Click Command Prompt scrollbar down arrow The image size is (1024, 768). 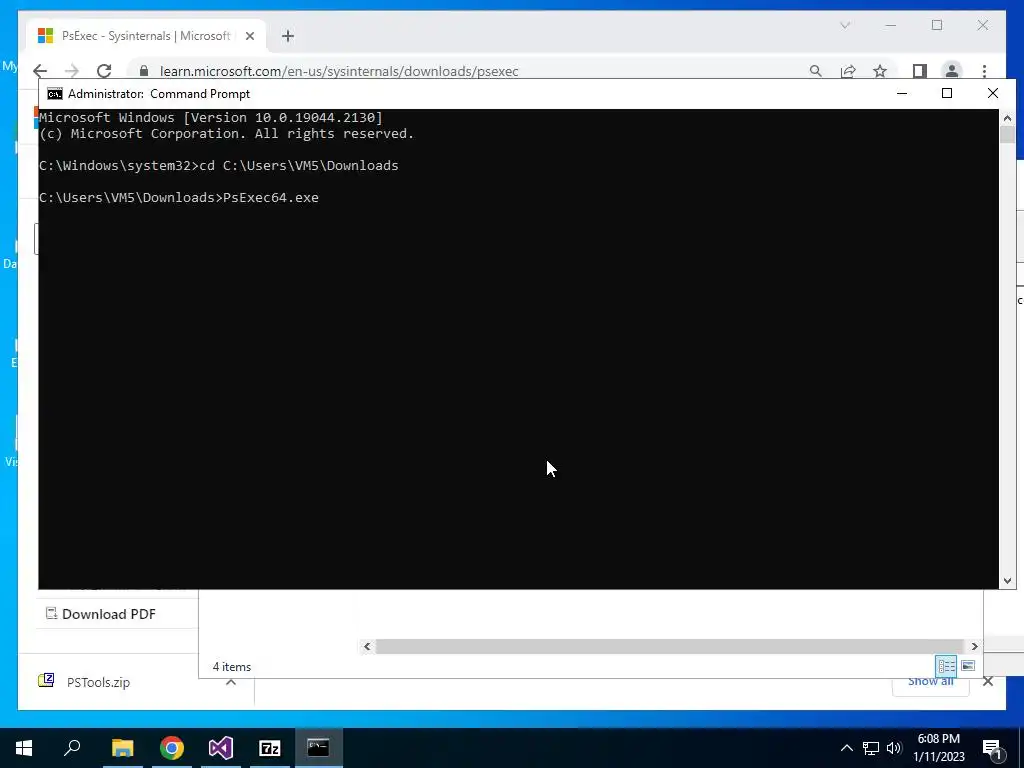[x=1007, y=580]
